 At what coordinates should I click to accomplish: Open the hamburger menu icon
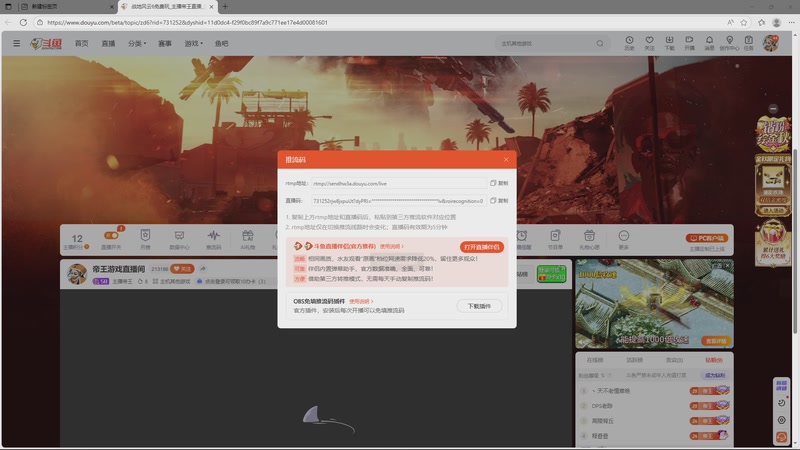point(17,43)
